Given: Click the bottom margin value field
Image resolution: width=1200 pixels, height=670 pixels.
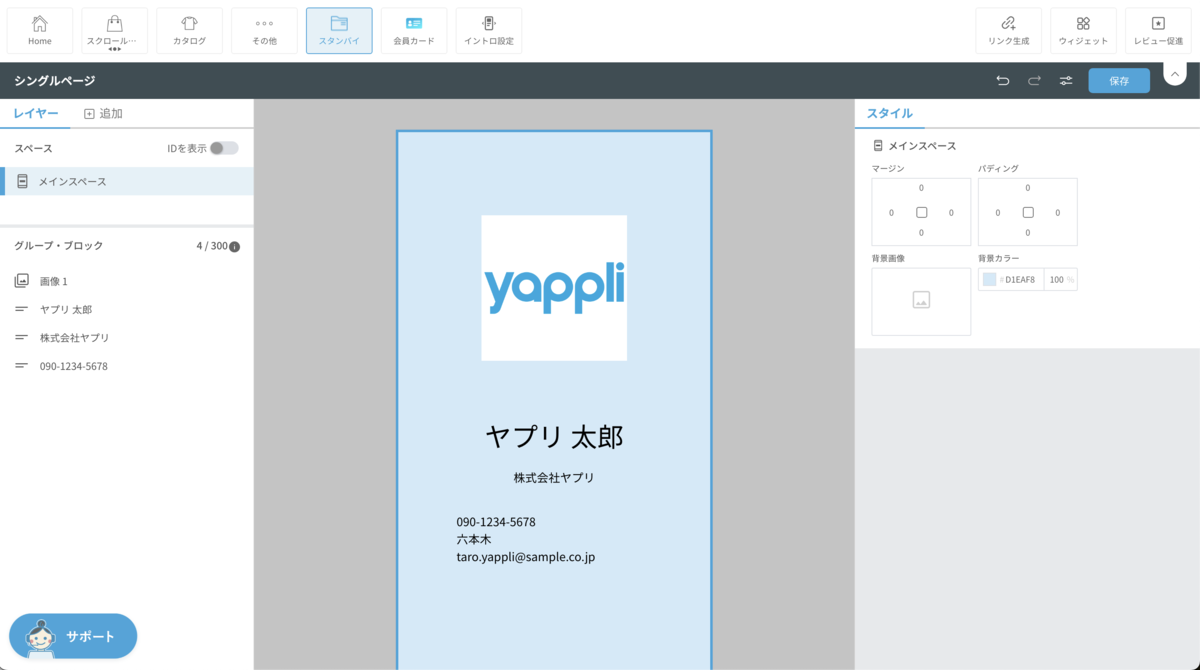Looking at the screenshot, I should [x=921, y=233].
